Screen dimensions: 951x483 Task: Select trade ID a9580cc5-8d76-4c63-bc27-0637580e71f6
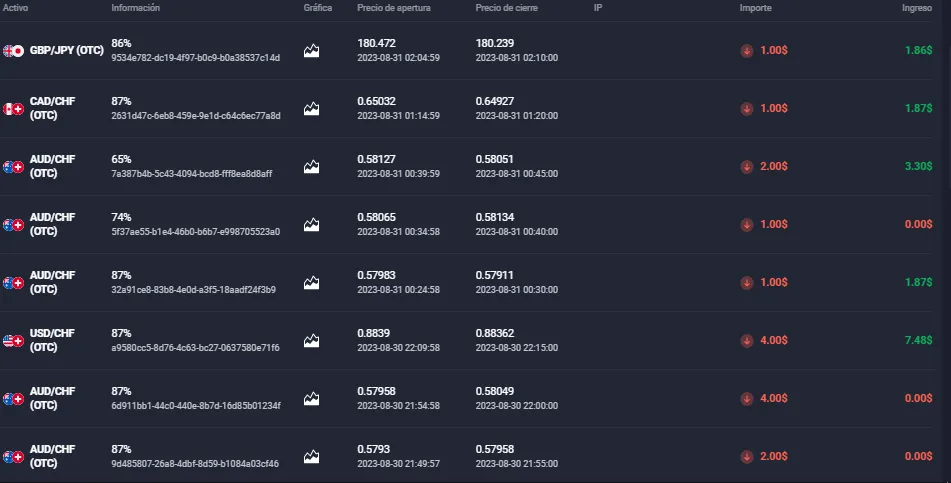[195, 348]
